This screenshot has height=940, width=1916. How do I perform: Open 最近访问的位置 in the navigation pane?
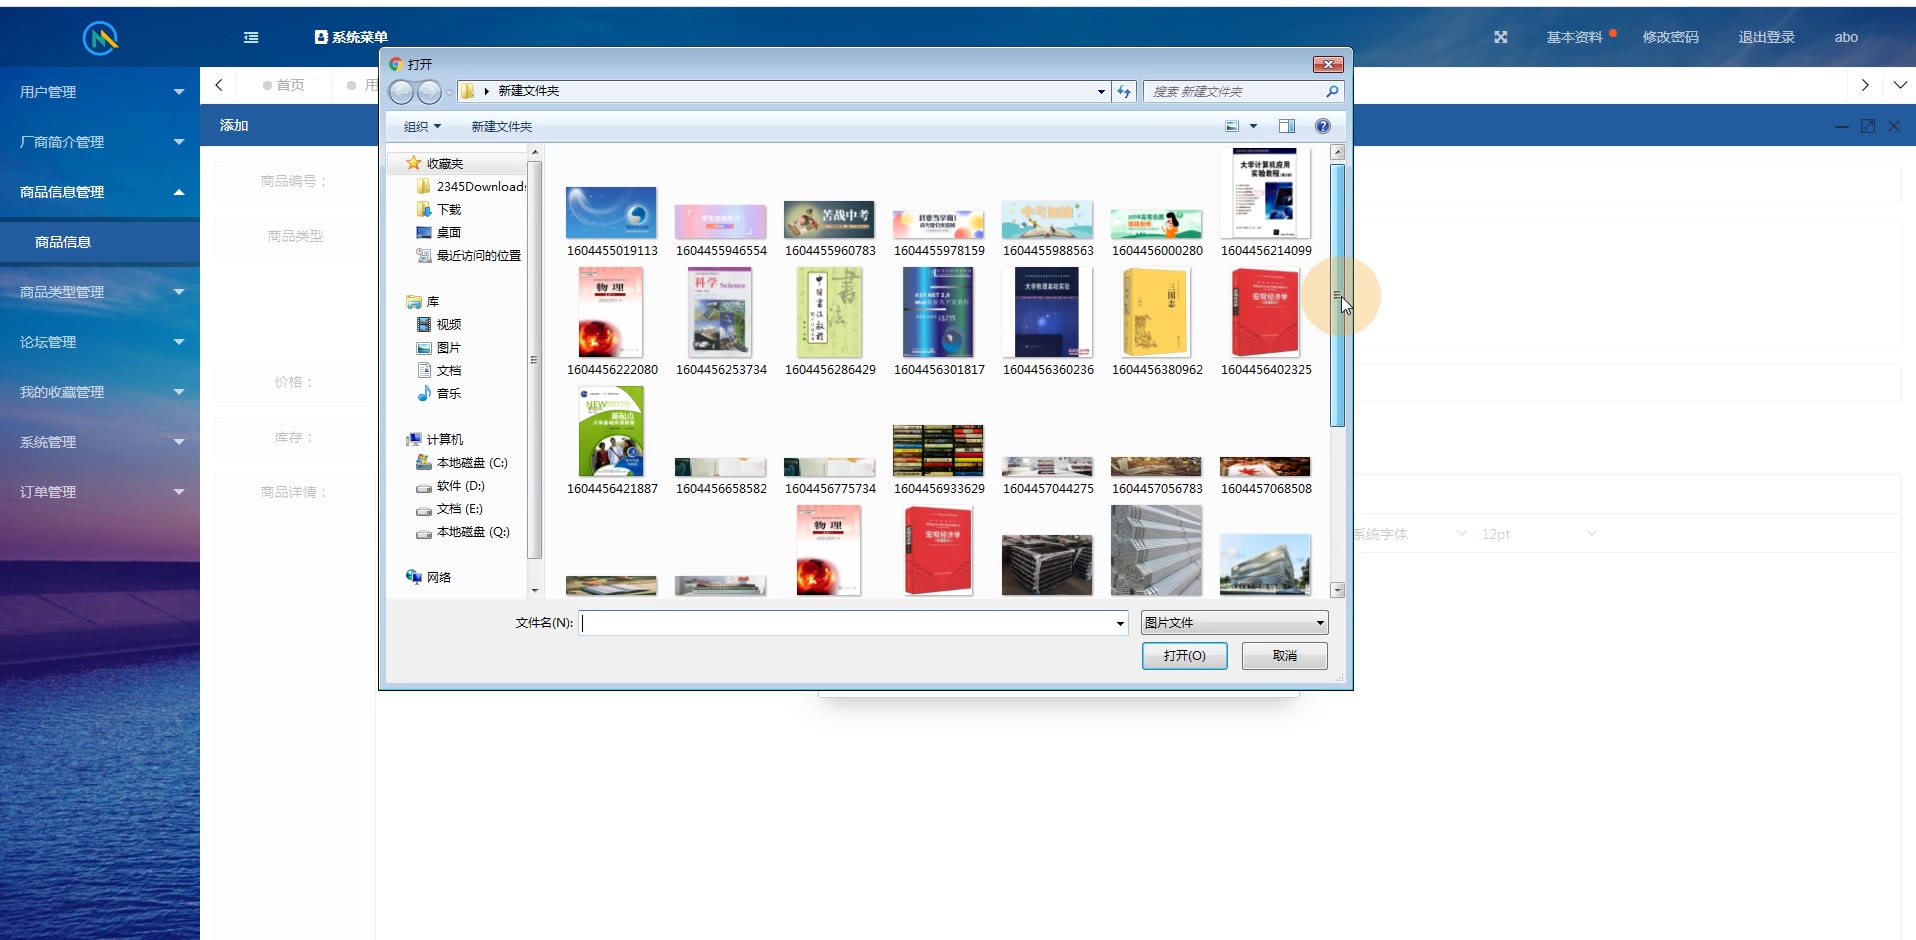pyautogui.click(x=469, y=255)
